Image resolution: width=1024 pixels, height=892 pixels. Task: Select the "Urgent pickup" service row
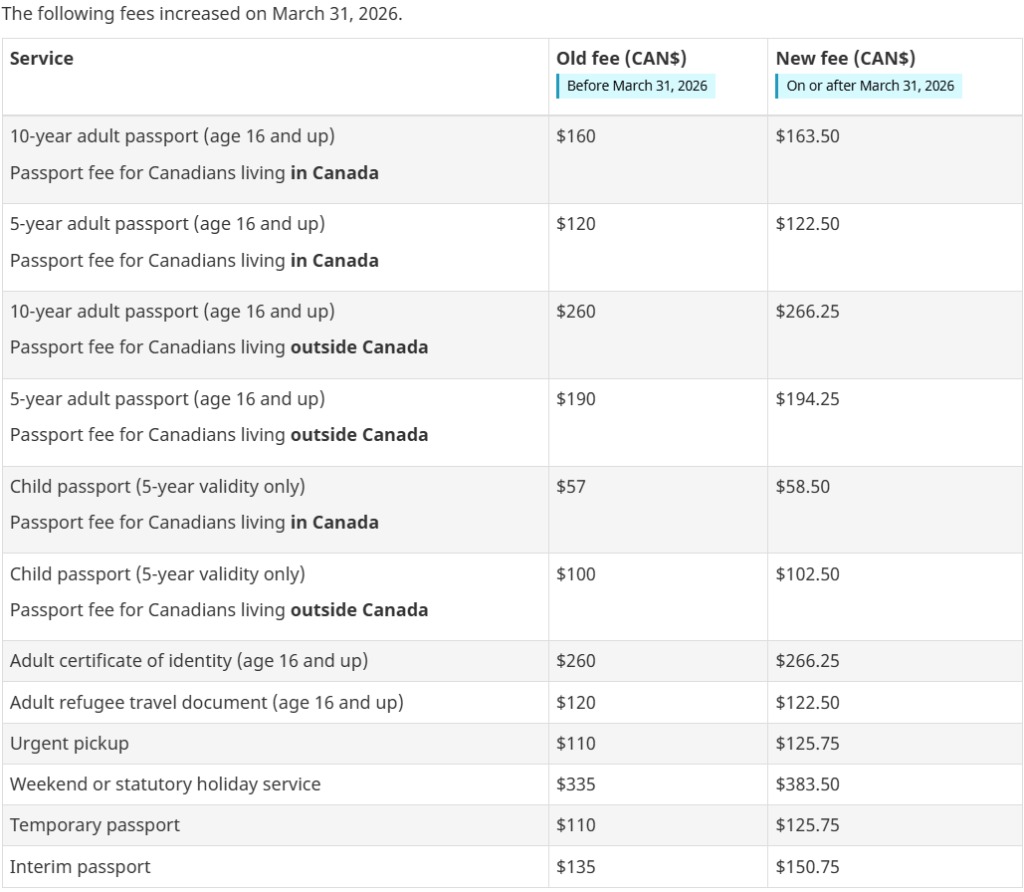[69, 744]
